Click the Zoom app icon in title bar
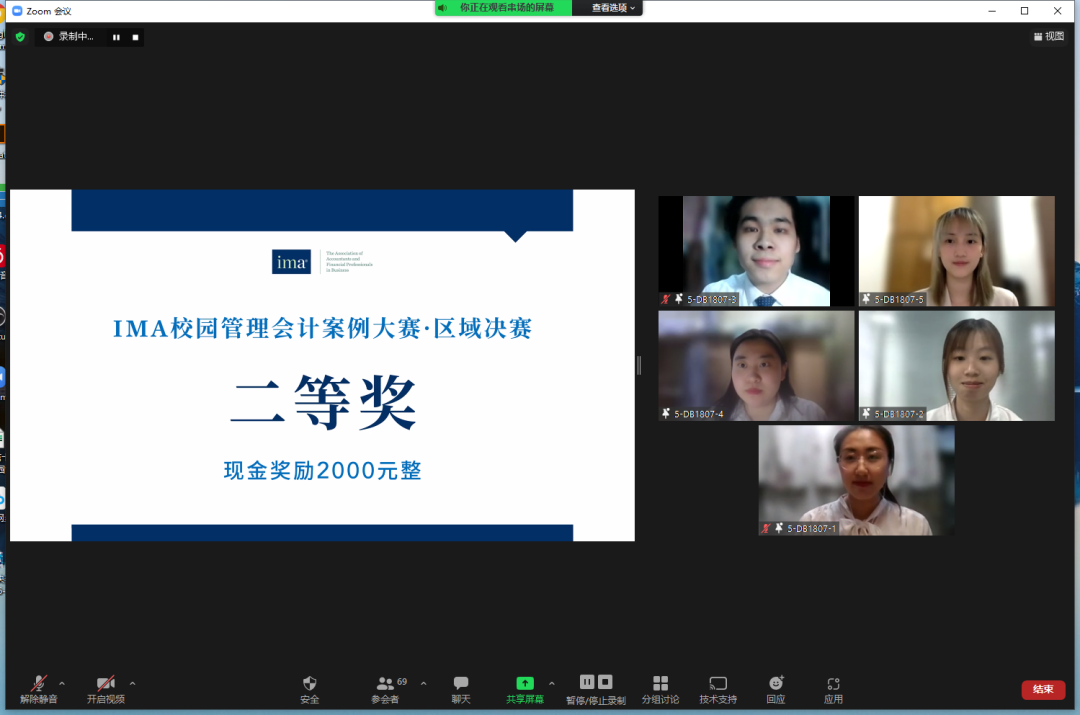This screenshot has height=715, width=1080. (x=17, y=11)
